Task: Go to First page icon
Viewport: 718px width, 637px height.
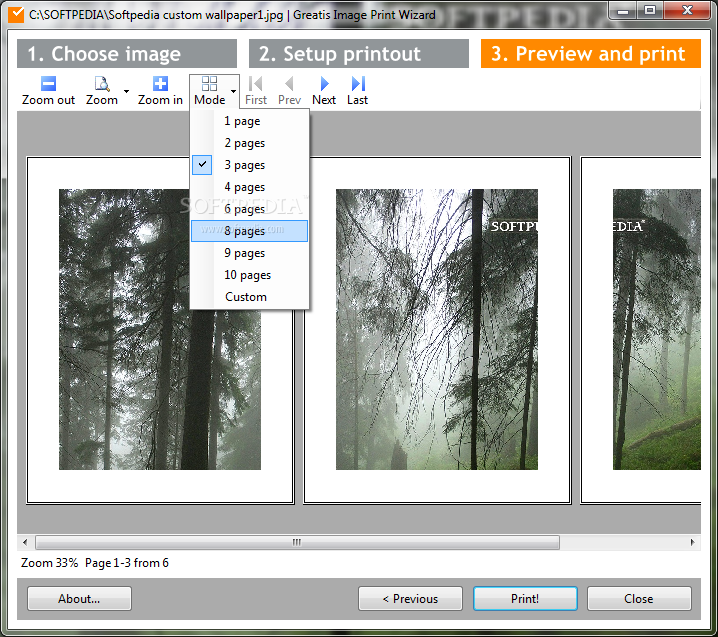Action: coord(256,84)
